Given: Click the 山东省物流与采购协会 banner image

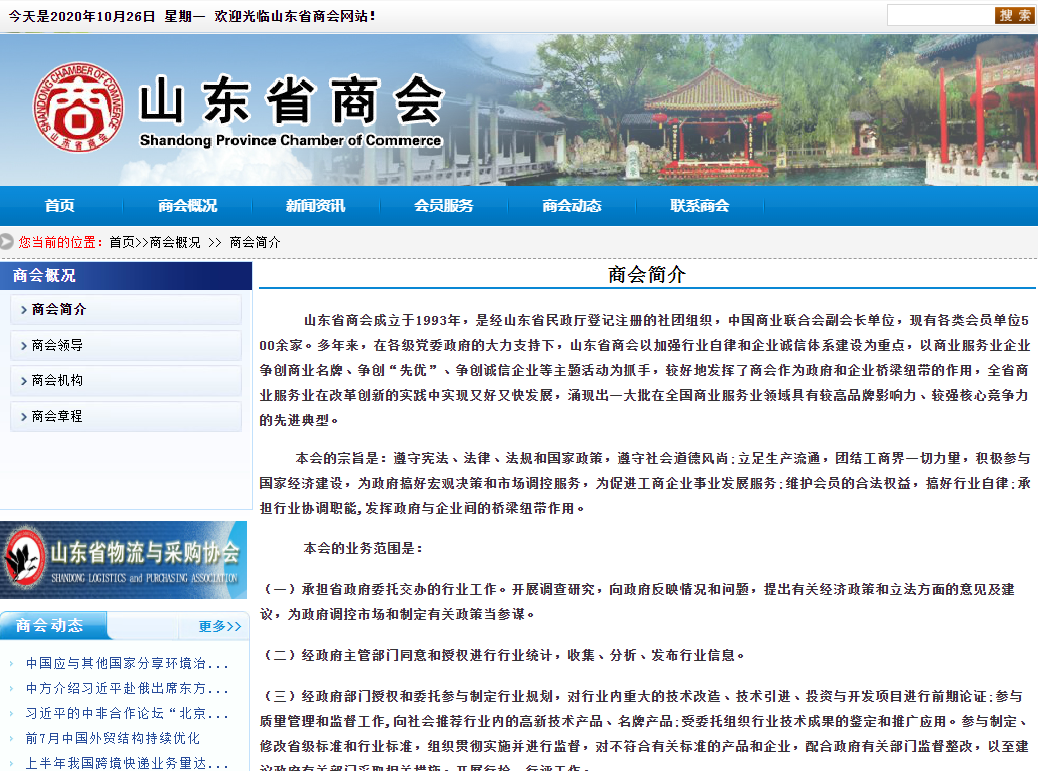Looking at the screenshot, I should coord(124,560).
